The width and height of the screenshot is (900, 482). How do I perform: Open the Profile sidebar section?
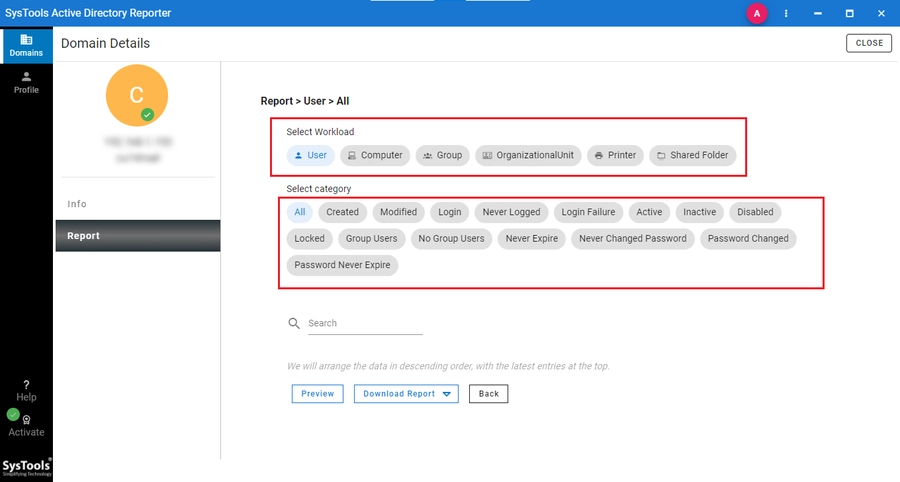point(26,83)
